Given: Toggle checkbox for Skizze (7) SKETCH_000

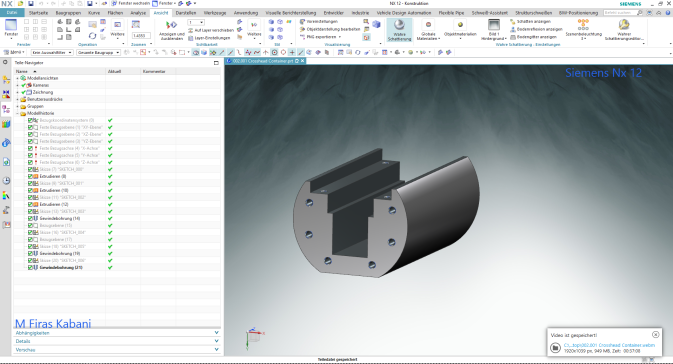Looking at the screenshot, I should (30, 170).
